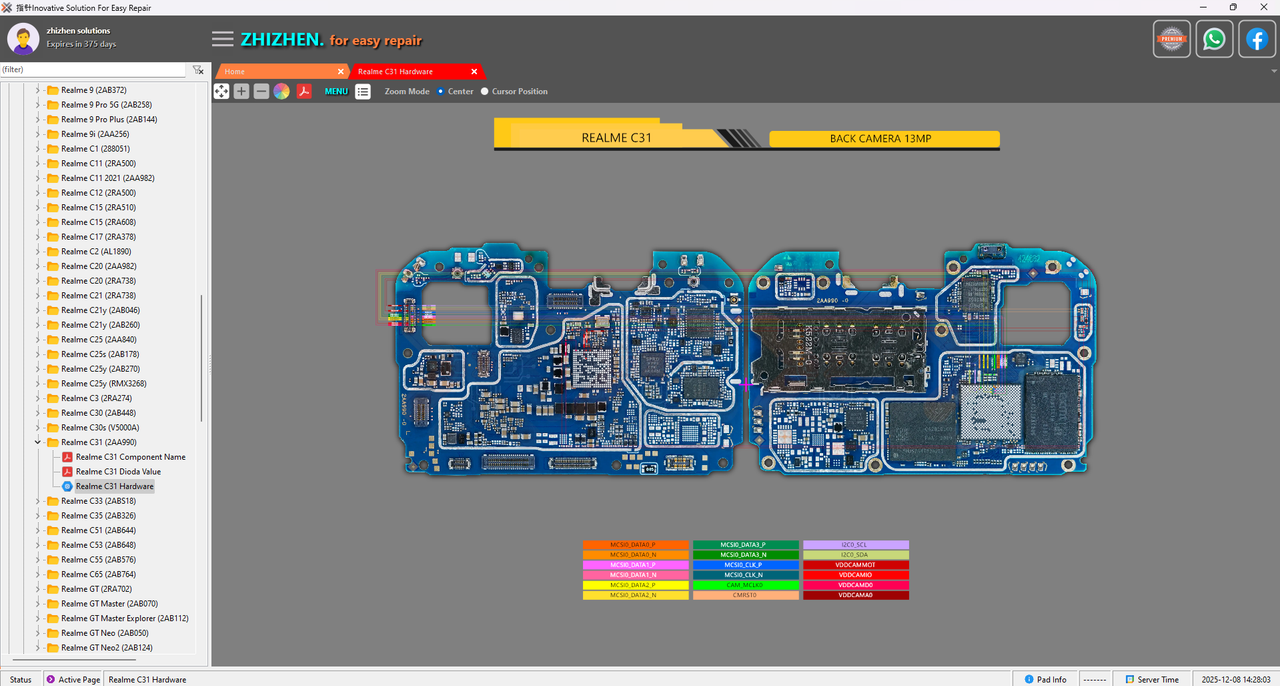Select Realme 9 Pro Plus (2AB144) folder
The width and height of the screenshot is (1280, 686).
coord(108,119)
